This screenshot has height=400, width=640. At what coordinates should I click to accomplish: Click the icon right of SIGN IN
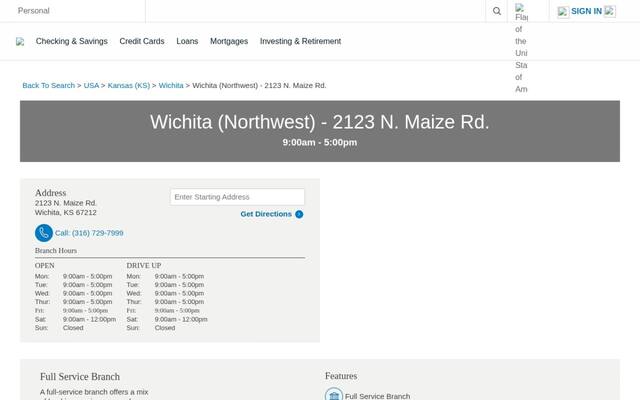tap(609, 11)
